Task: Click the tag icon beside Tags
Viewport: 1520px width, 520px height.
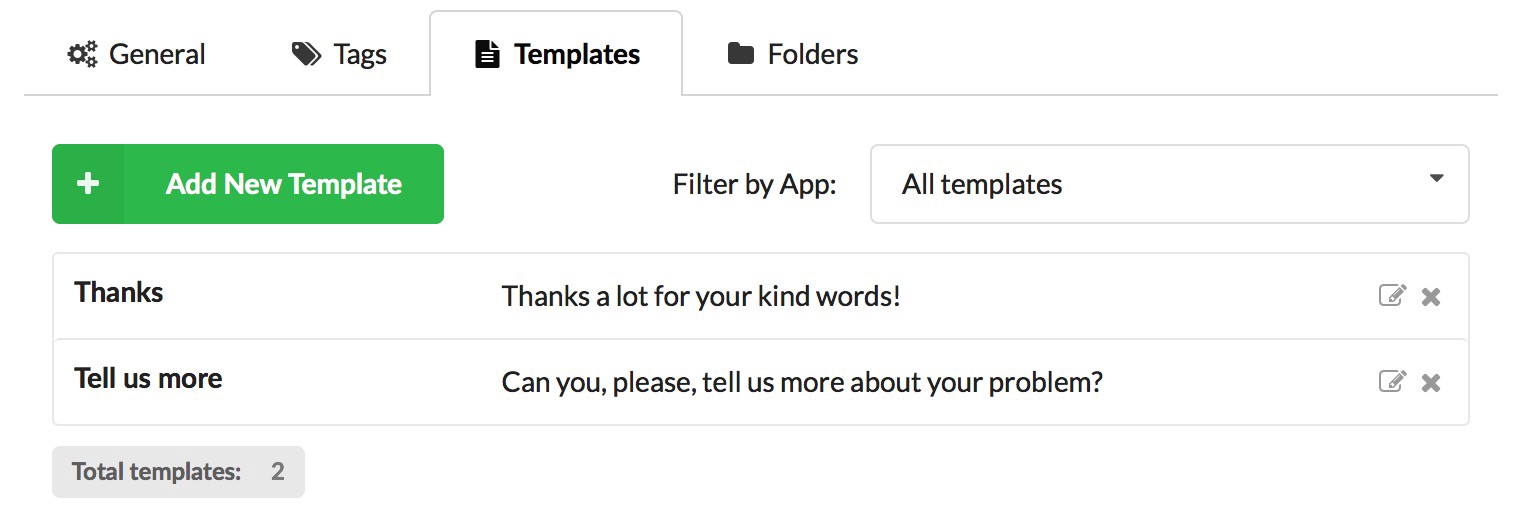Action: 306,54
